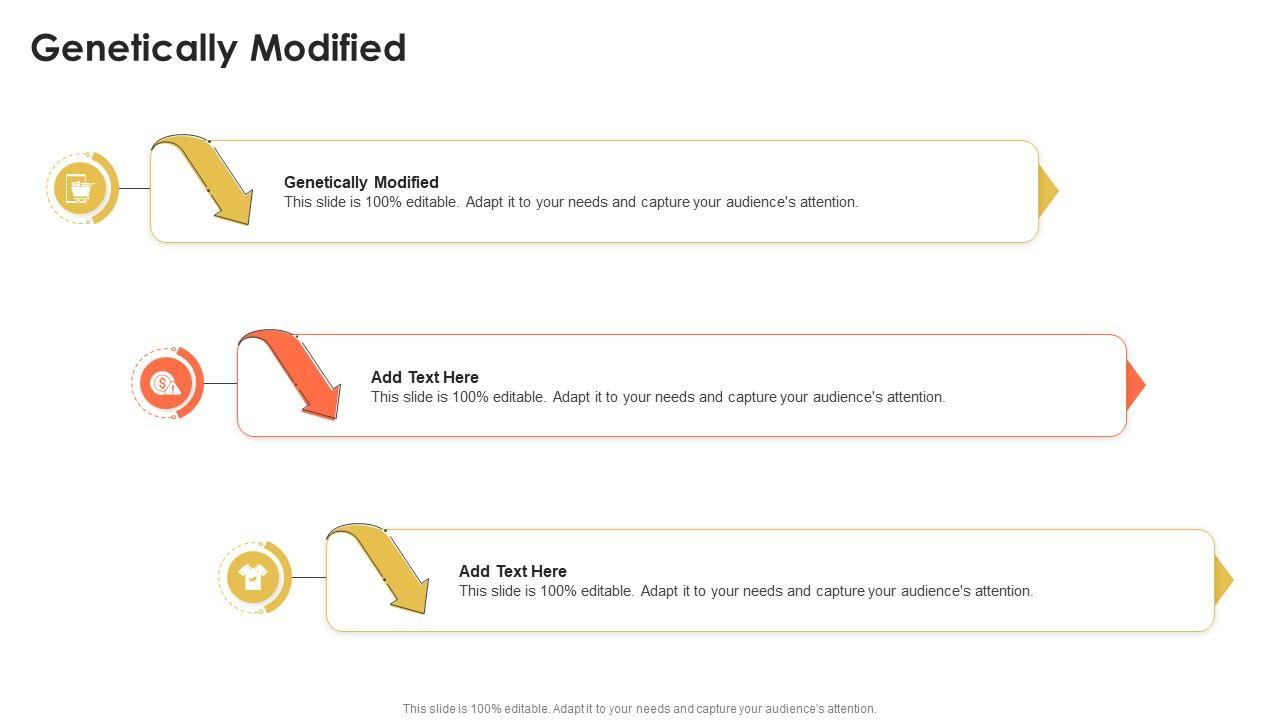Viewport: 1280px width, 720px height.
Task: Click yellow triangle pointer on first box
Action: (x=1047, y=191)
